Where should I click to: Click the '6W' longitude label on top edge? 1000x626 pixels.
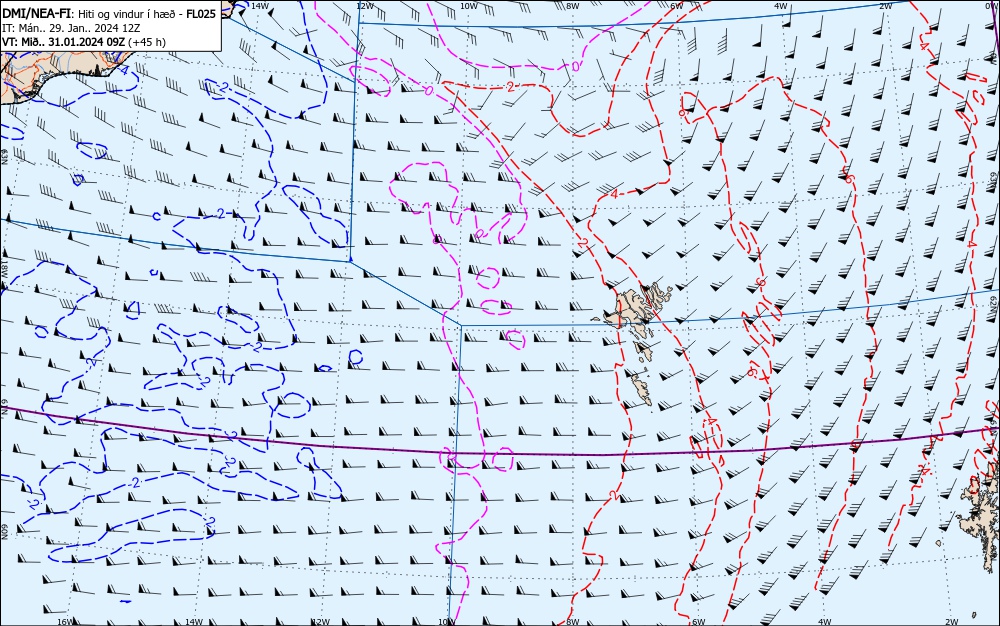pyautogui.click(x=677, y=6)
